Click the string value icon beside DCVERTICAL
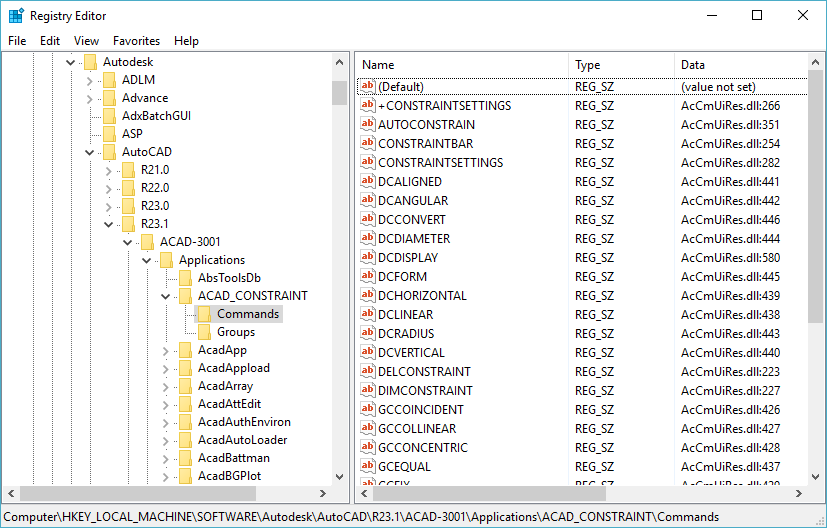827x528 pixels. 368,352
